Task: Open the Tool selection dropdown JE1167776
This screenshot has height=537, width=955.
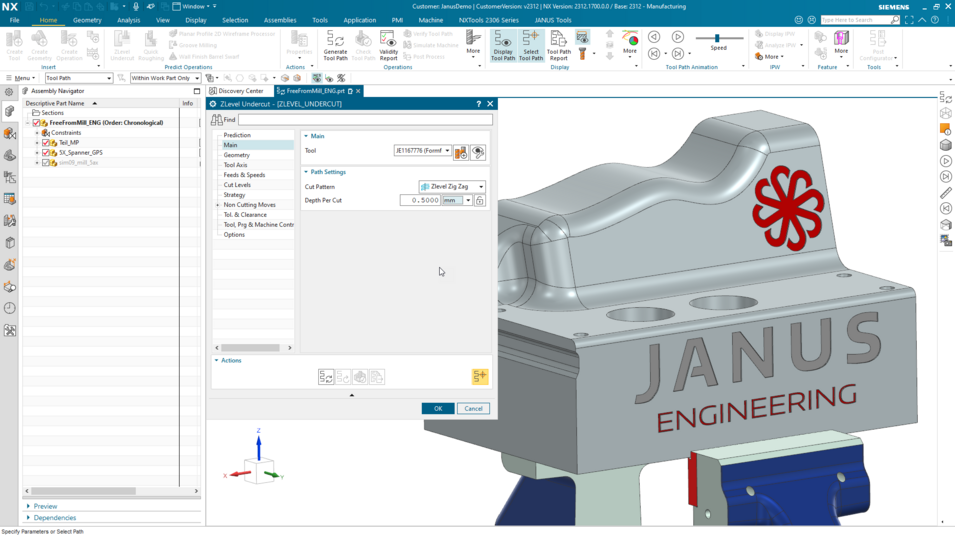Action: tap(422, 150)
